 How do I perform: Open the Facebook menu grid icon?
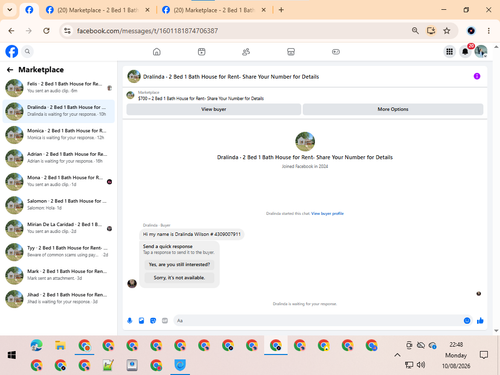[449, 52]
